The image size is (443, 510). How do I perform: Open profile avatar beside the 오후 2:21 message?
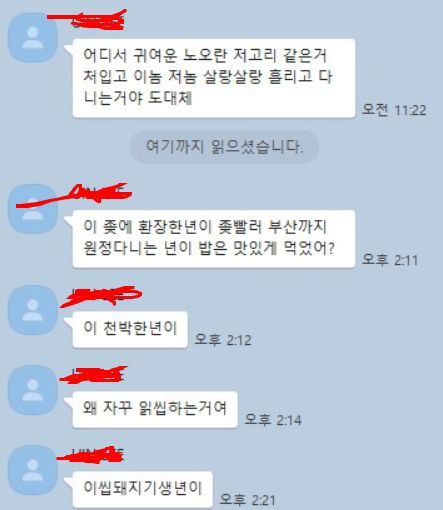coord(33,470)
